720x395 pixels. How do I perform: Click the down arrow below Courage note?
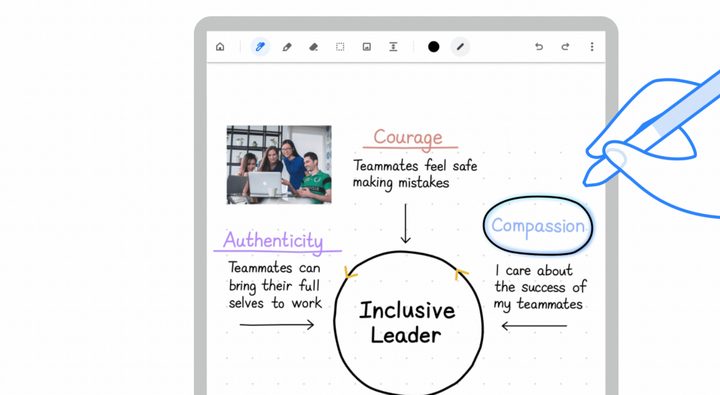tap(405, 223)
